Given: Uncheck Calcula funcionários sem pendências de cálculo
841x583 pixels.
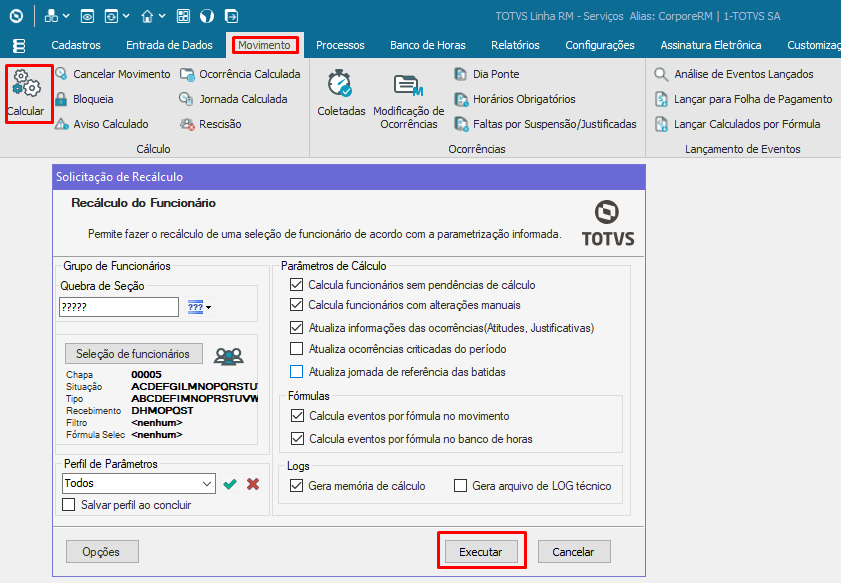Looking at the screenshot, I should 296,285.
